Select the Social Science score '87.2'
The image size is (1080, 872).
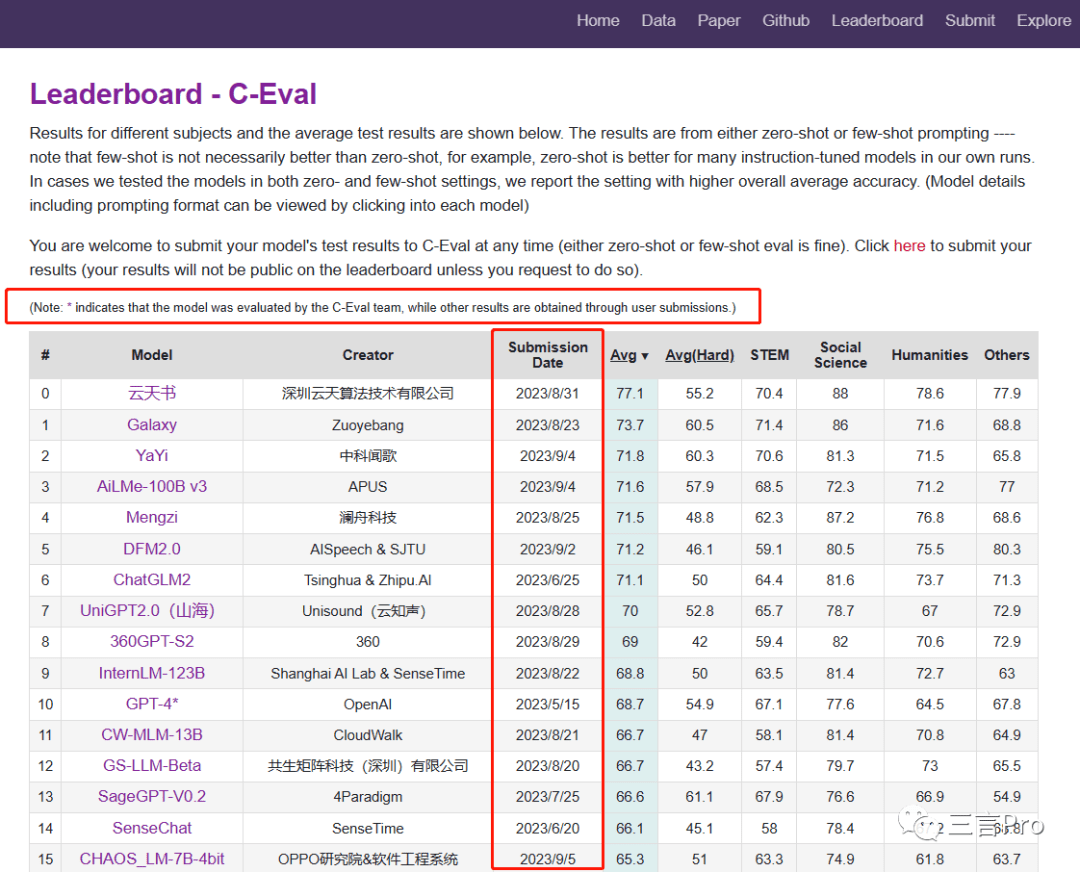point(840,518)
